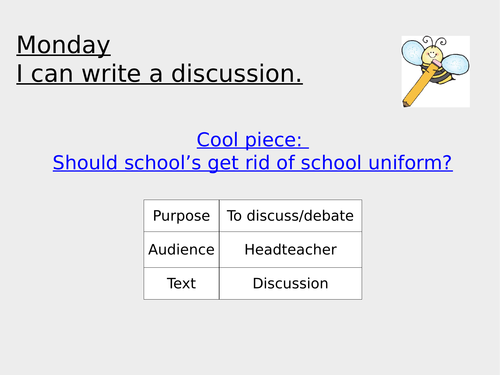500x375 pixels.
Task: Click the bee's right blue wing
Action: pyautogui.click(x=455, y=65)
